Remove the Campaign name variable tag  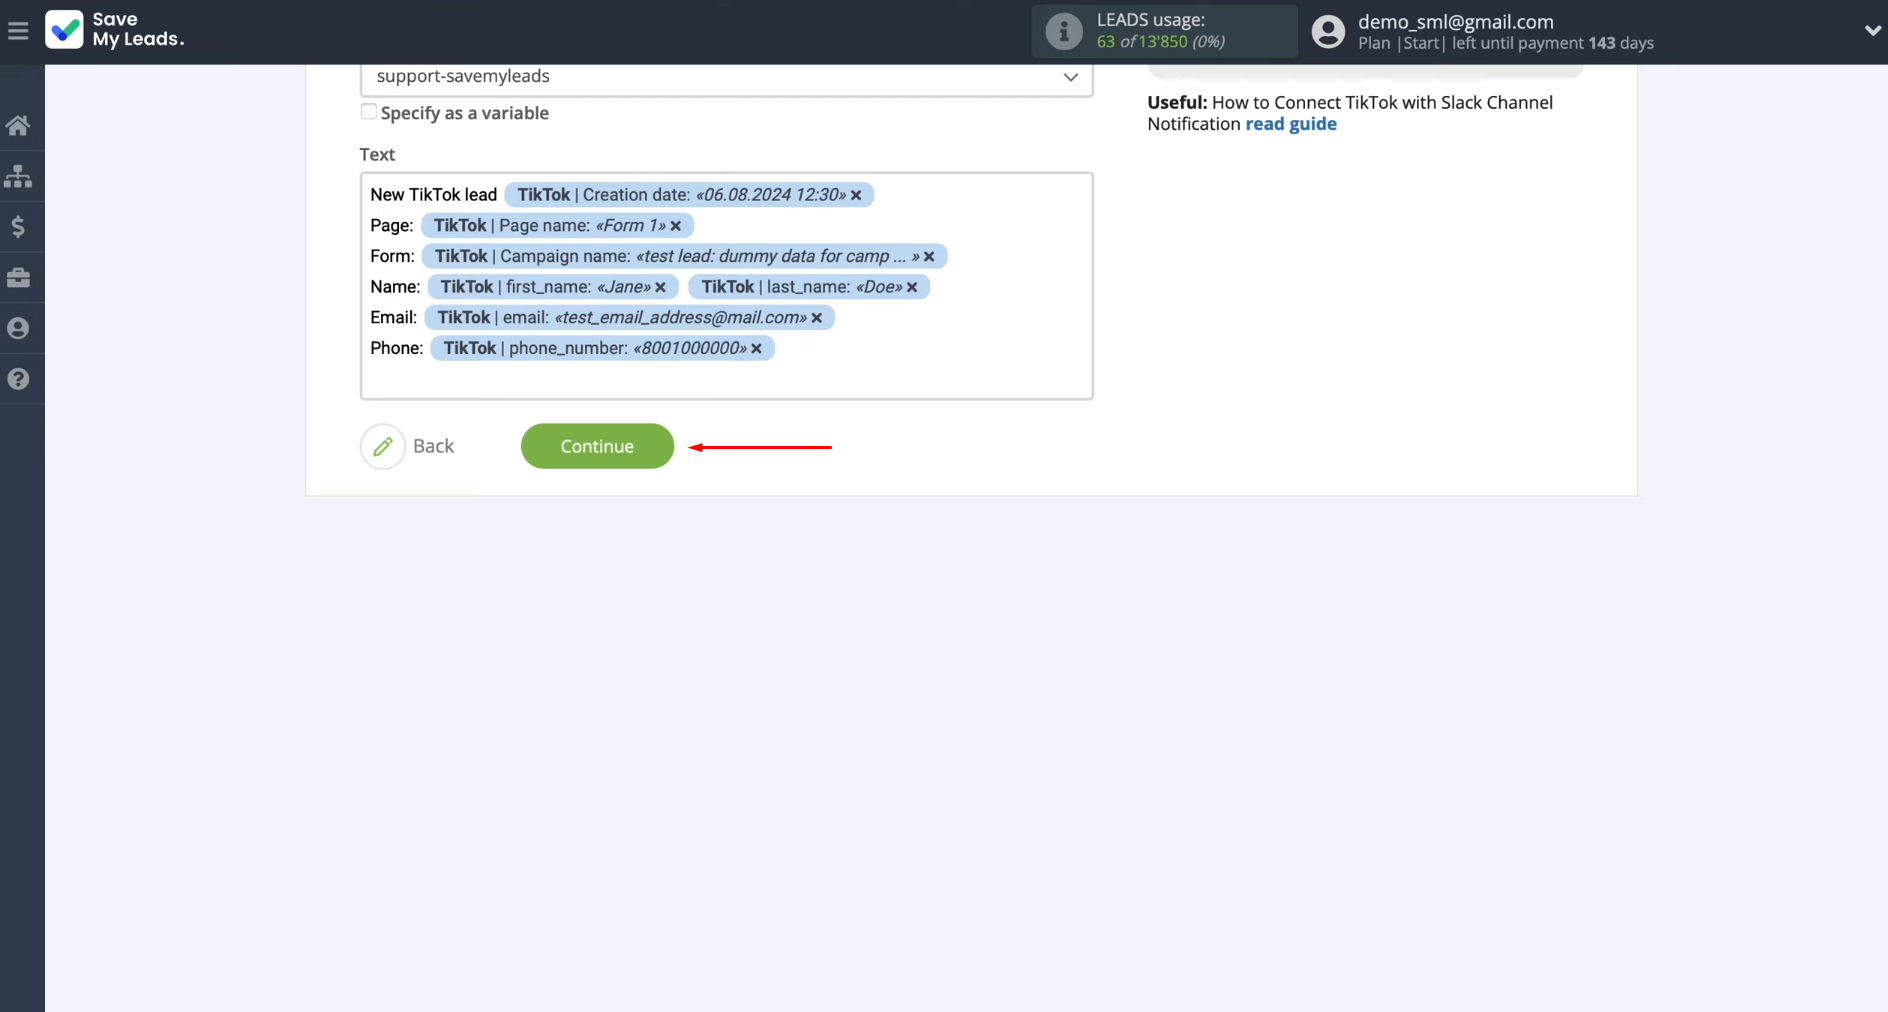coord(929,257)
